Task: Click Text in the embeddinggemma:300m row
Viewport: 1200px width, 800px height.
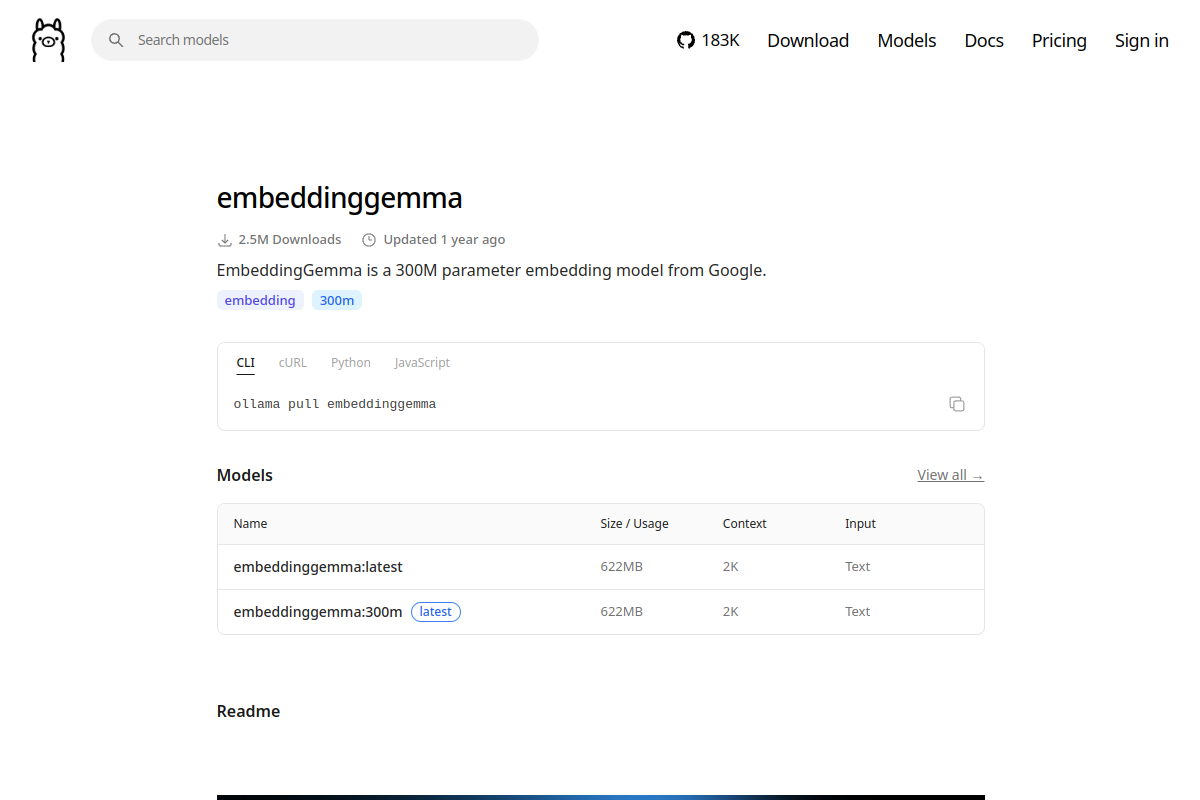Action: (858, 612)
